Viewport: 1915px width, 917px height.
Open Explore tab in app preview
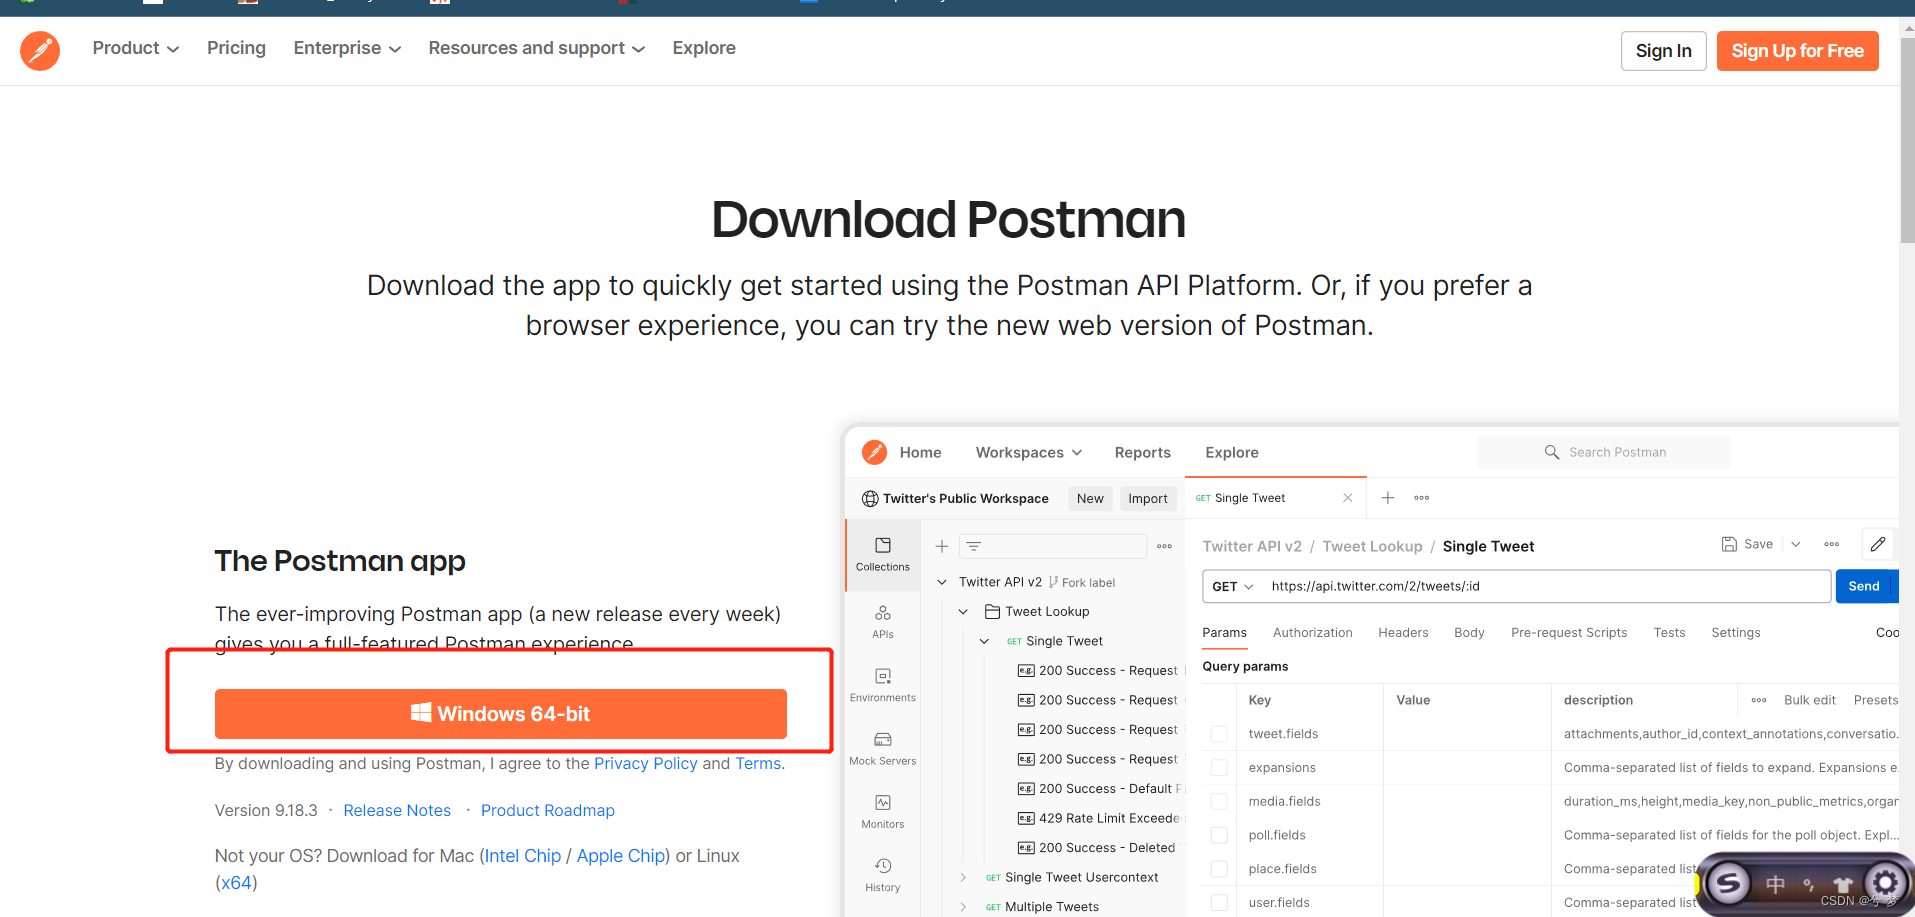click(x=1232, y=452)
